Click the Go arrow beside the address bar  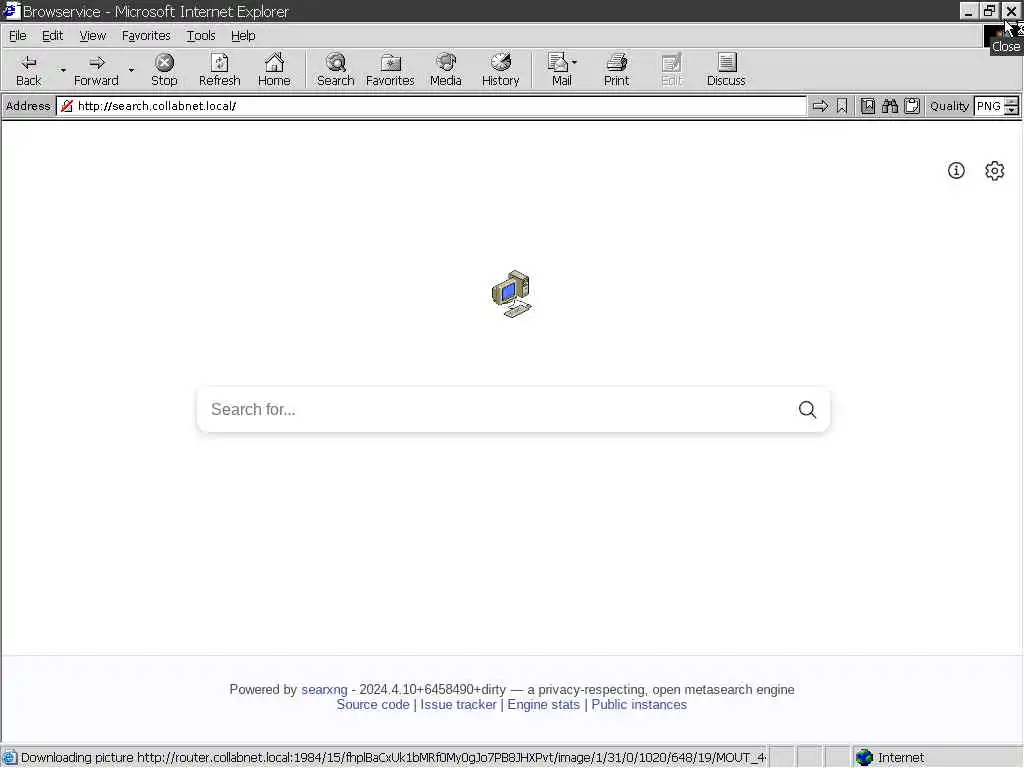tap(820, 106)
